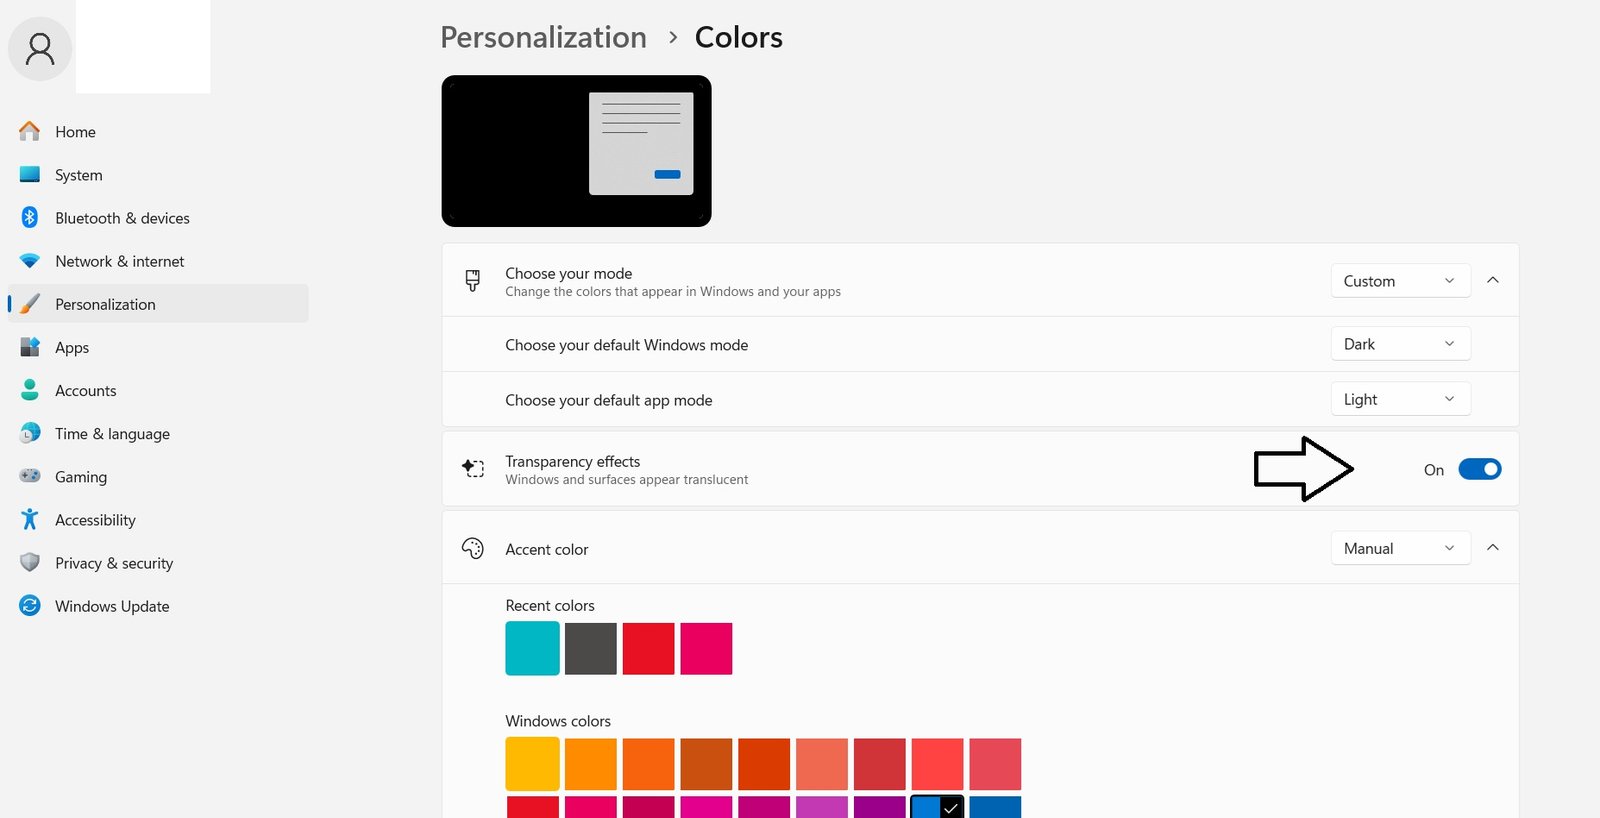The image size is (1600, 818).
Task: Click 'Choose your default app mode' label
Action: pyautogui.click(x=609, y=400)
